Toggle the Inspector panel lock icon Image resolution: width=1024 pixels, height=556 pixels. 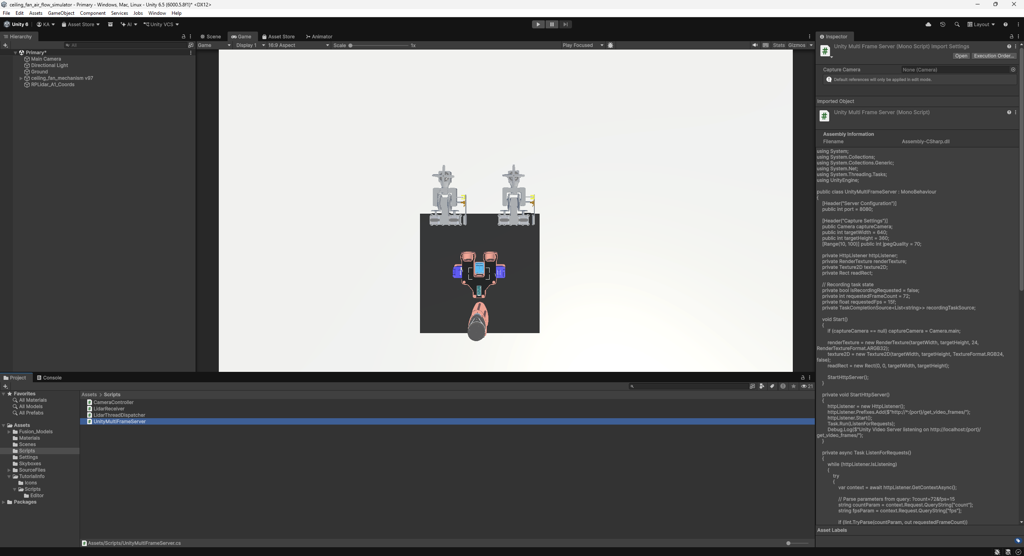1012,37
